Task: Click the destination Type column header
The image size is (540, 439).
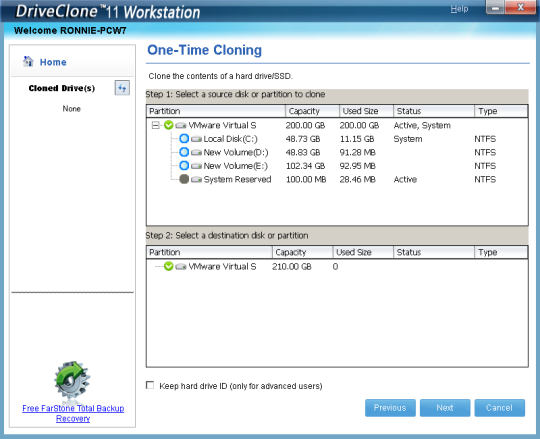Action: point(501,252)
